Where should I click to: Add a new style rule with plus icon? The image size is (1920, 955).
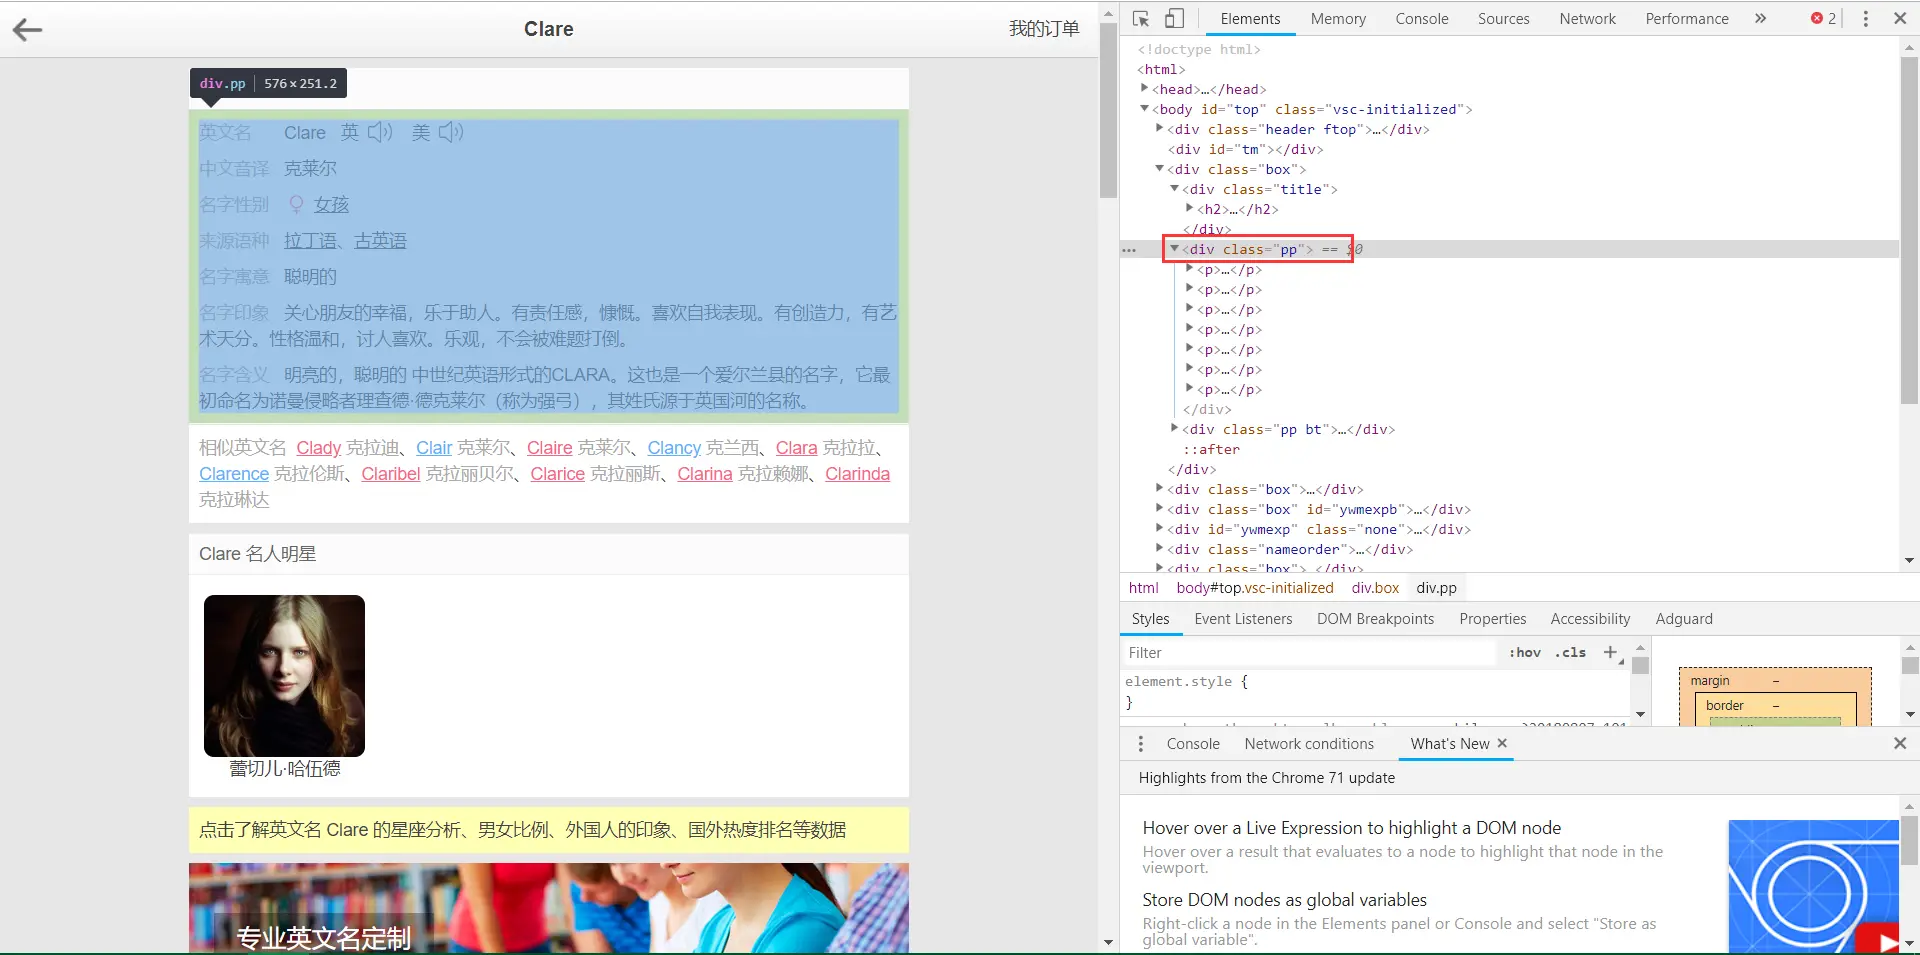click(x=1610, y=652)
